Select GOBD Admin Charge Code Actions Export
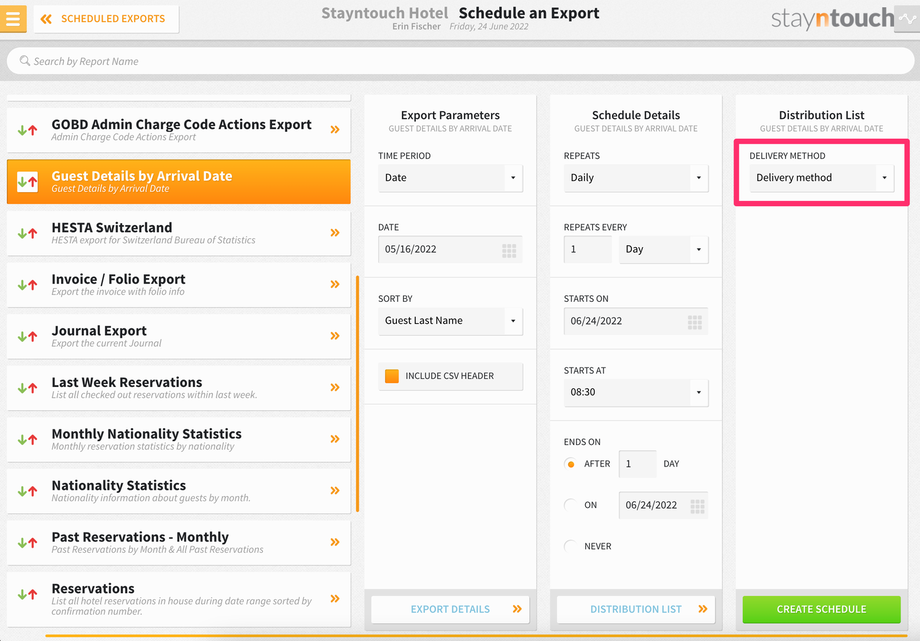 pyautogui.click(x=178, y=130)
